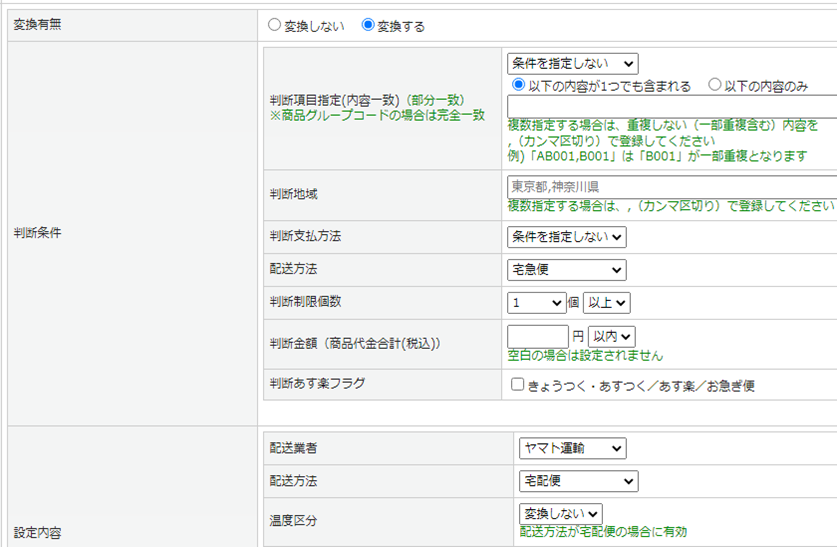Select the 変換する radio option
Screen dimensions: 837x547
click(368, 26)
